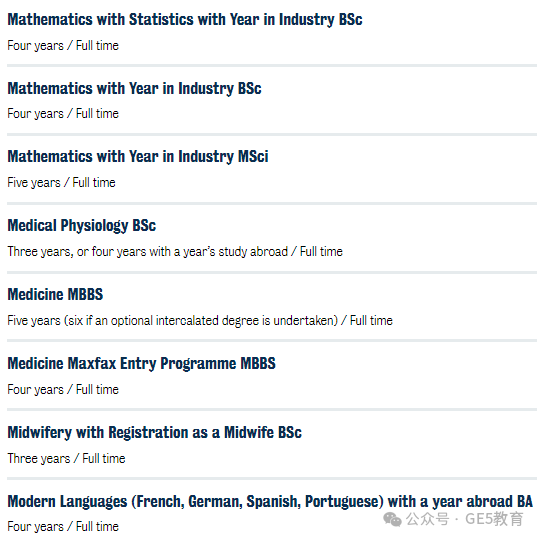Click the Medical Physiology study abroad duration text
Screen dimensions: 542x541
coord(175,252)
